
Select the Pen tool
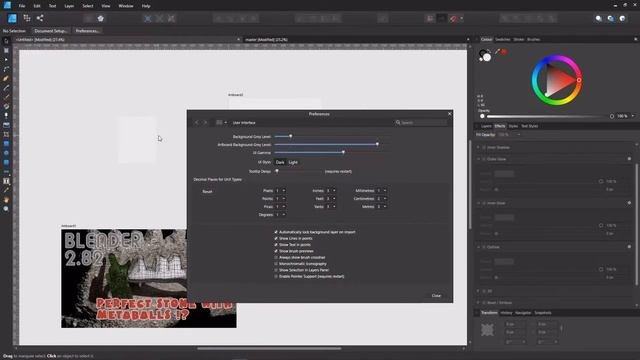click(x=6, y=78)
